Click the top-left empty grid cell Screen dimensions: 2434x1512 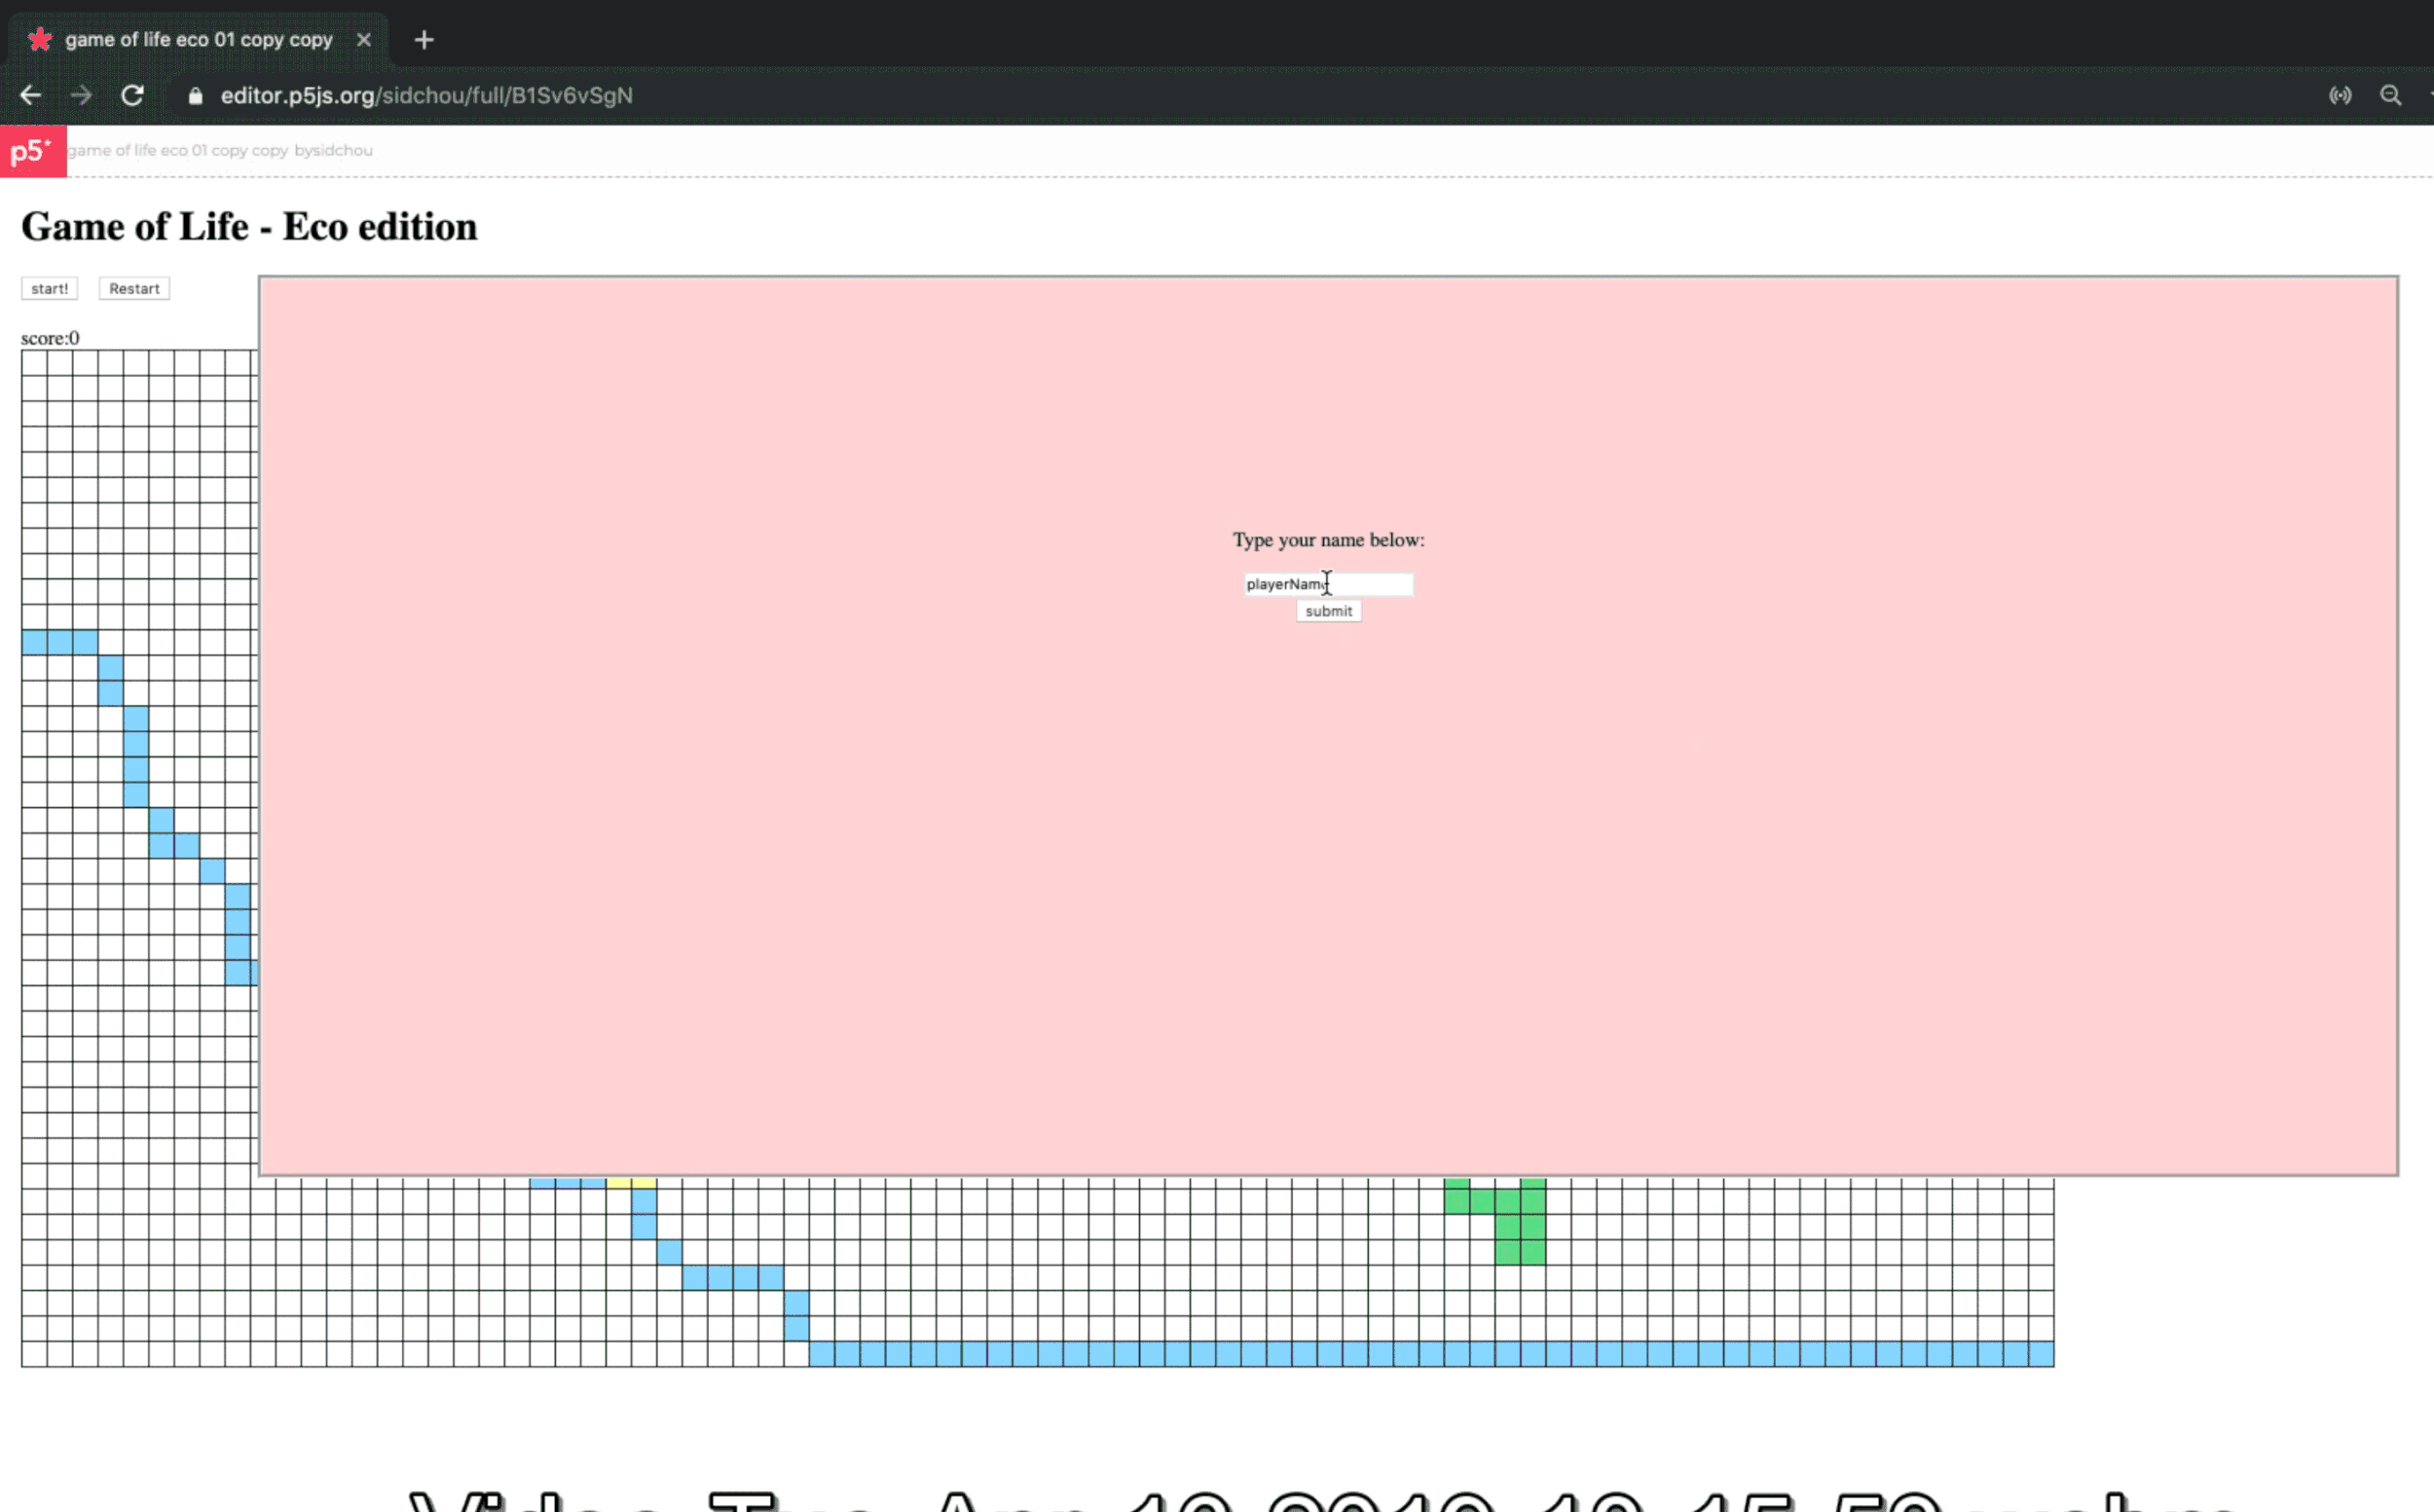point(34,362)
